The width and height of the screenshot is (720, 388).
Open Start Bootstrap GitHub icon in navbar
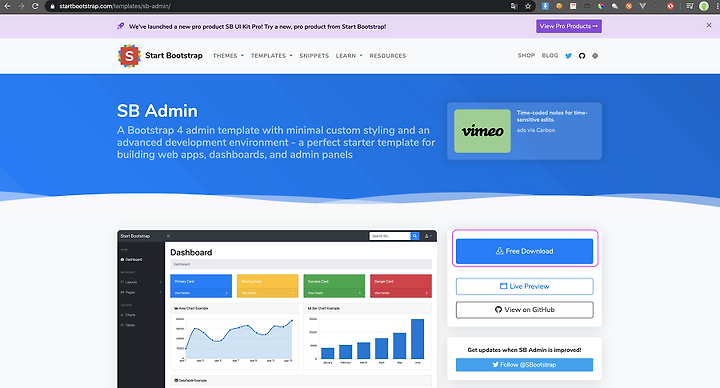click(x=582, y=56)
